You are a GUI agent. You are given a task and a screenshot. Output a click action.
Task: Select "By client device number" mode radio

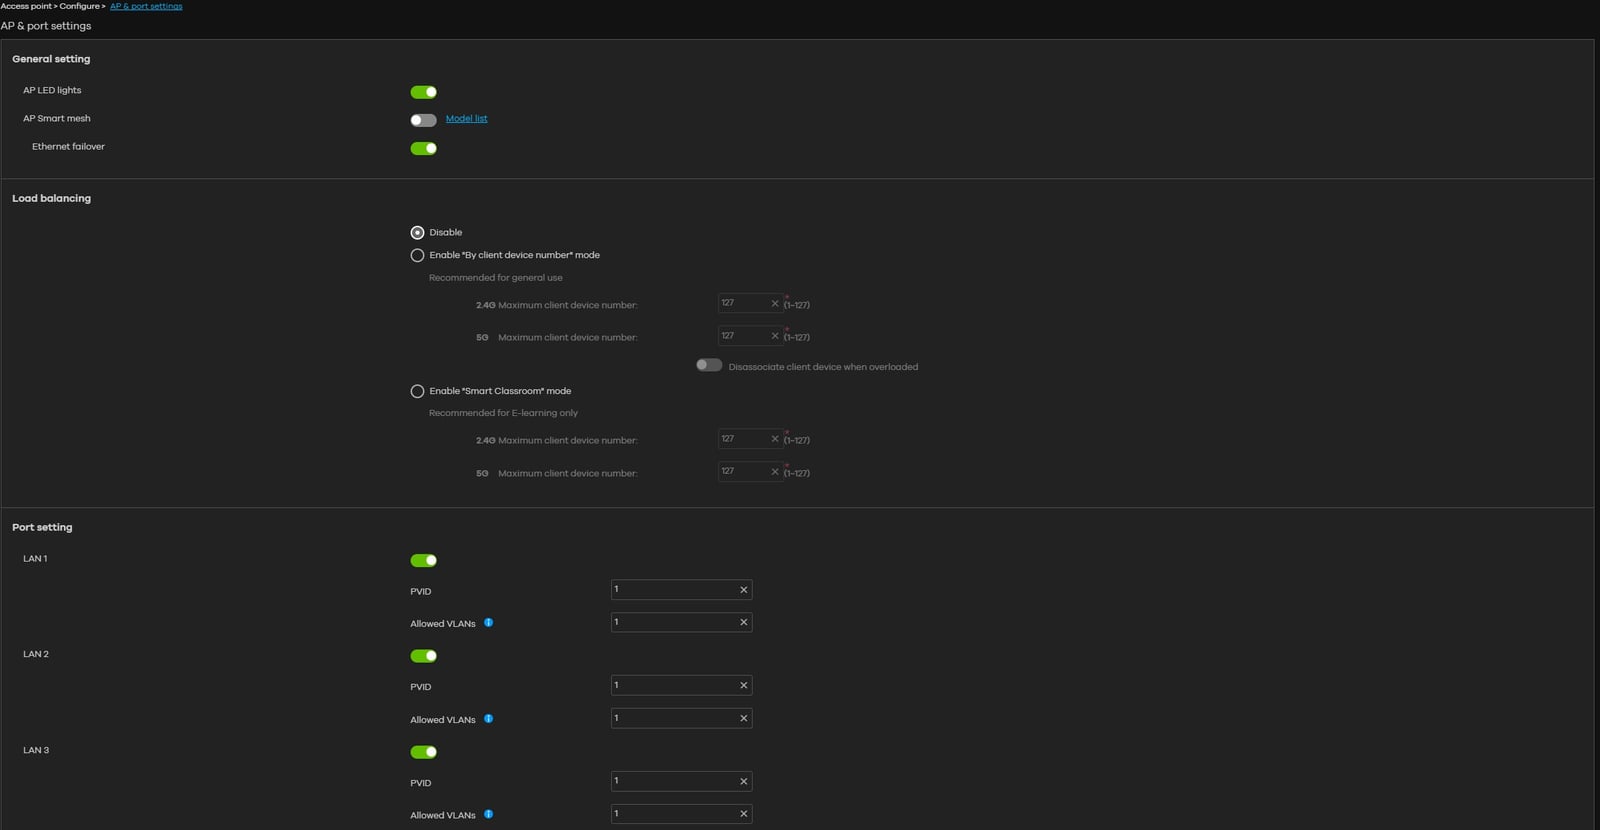(417, 255)
